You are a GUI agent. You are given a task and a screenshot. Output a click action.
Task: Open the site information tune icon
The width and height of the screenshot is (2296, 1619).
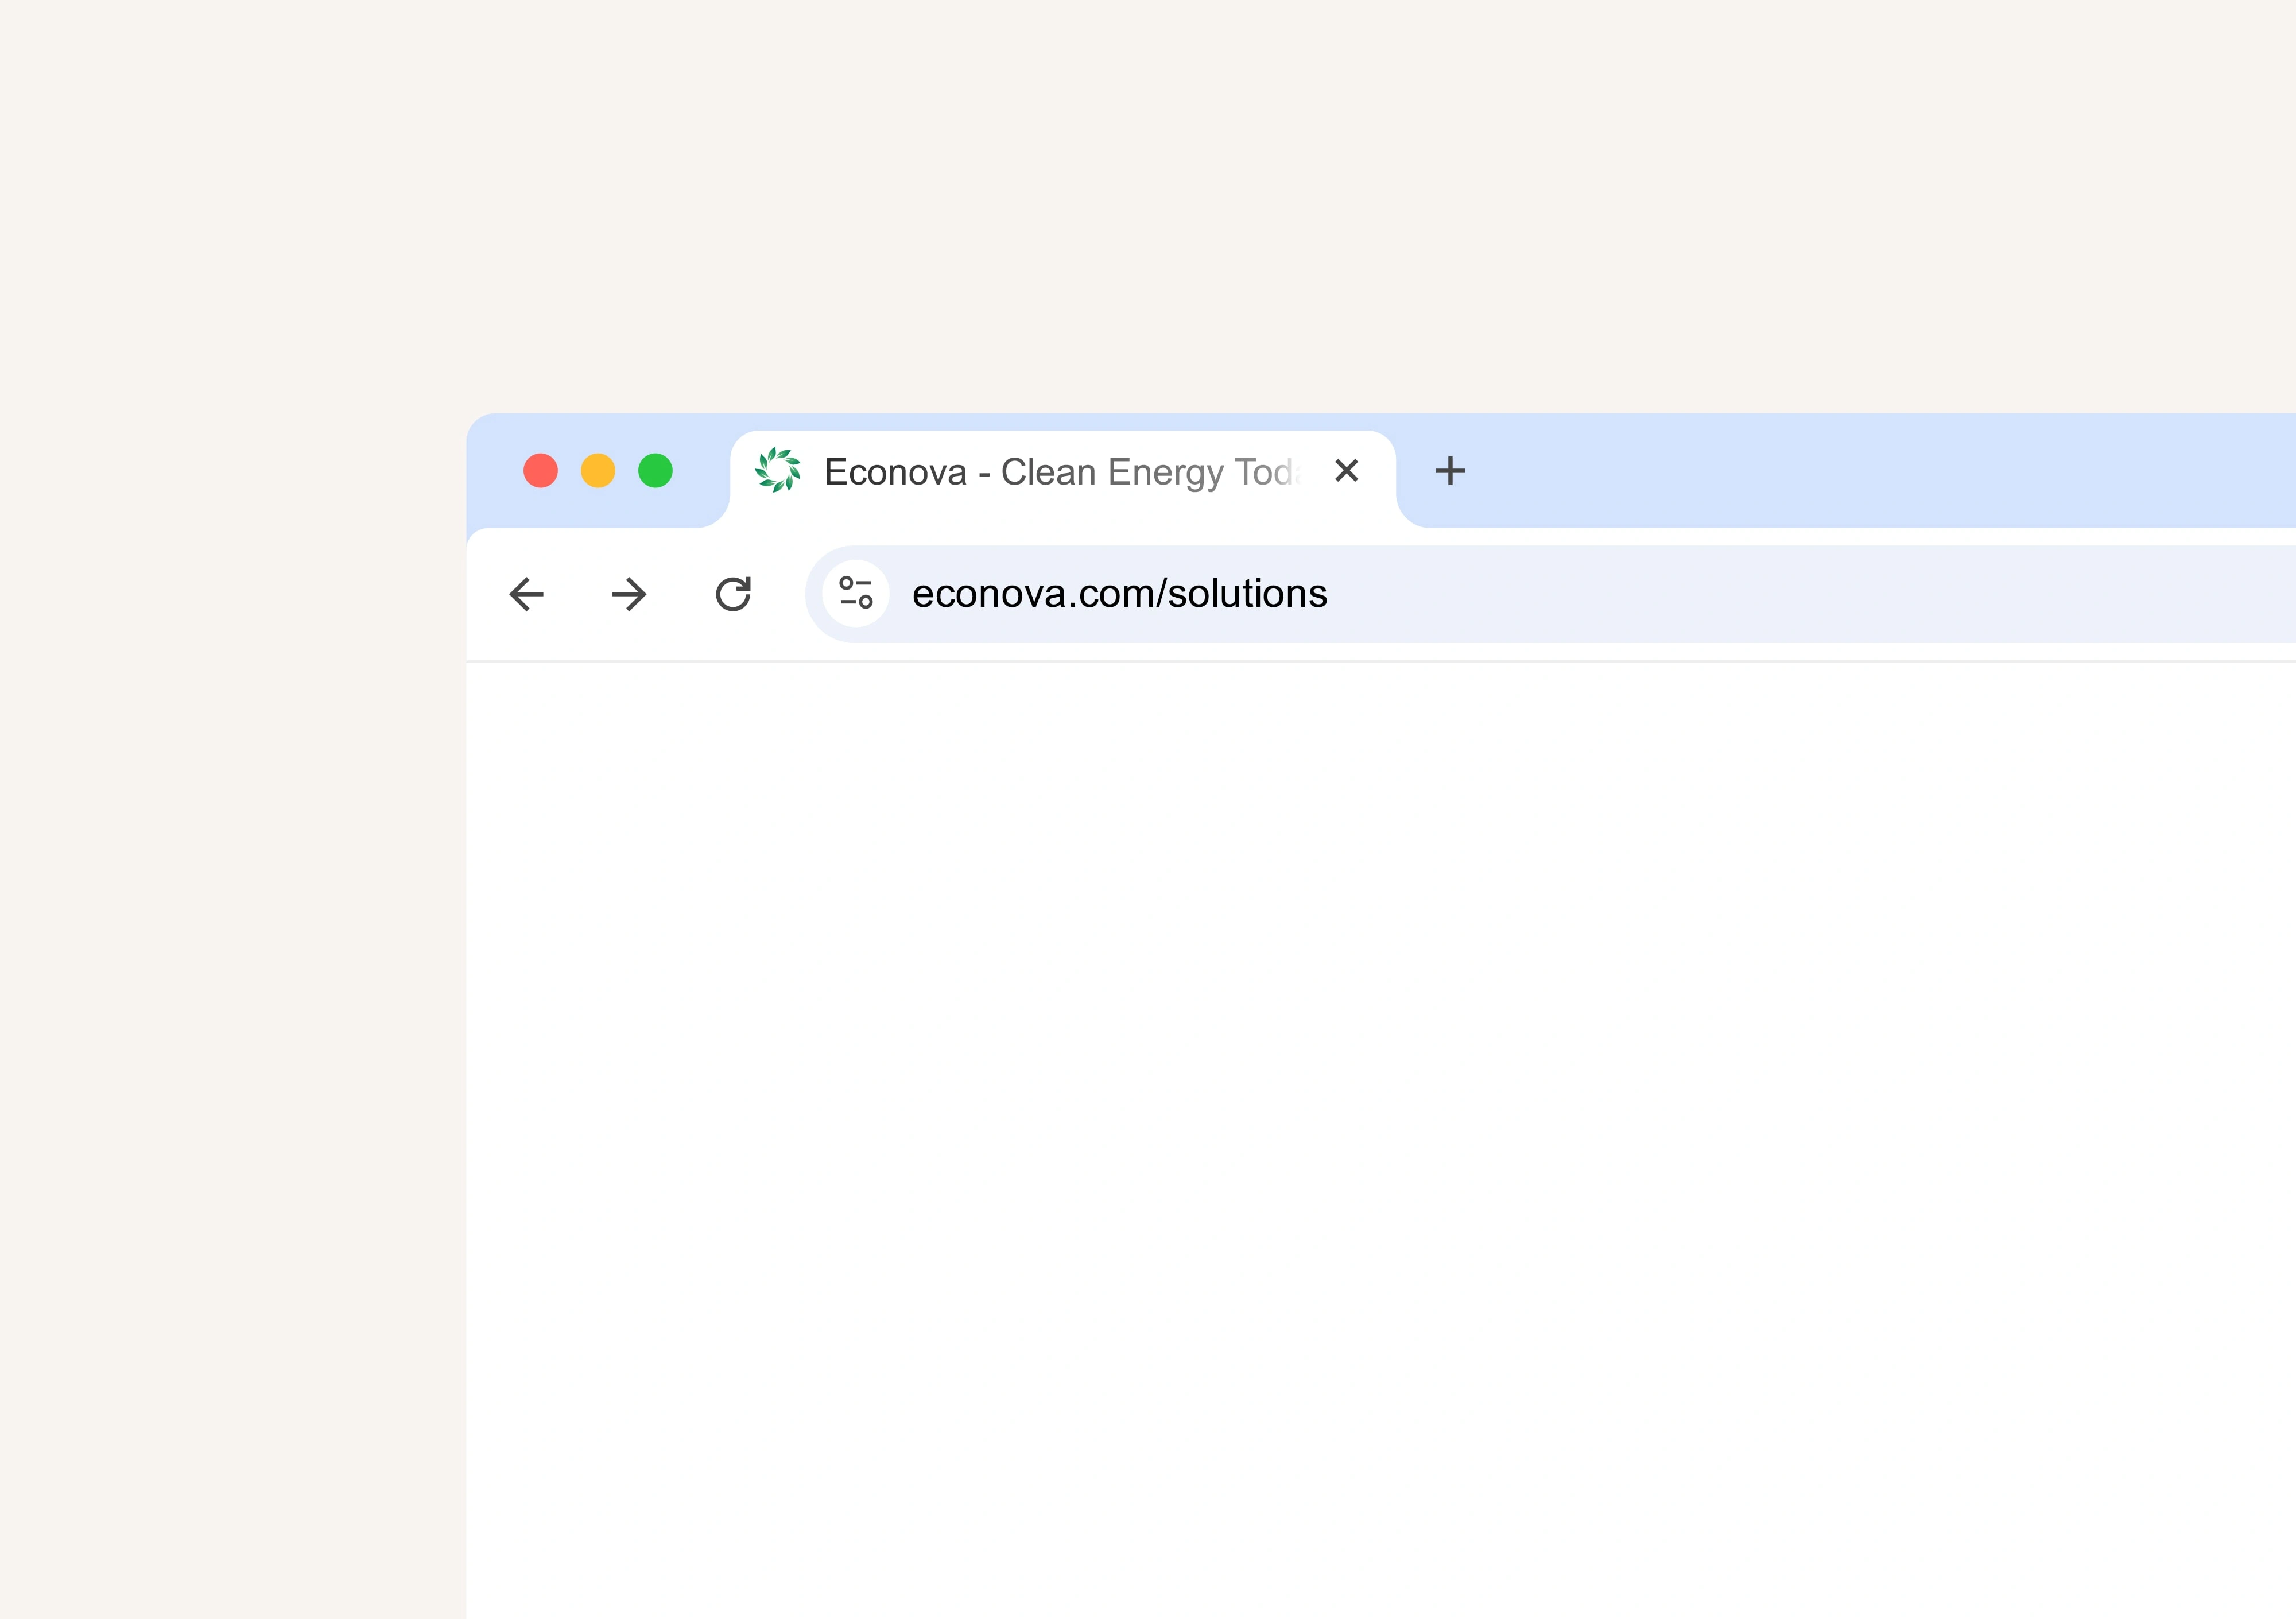[x=856, y=593]
